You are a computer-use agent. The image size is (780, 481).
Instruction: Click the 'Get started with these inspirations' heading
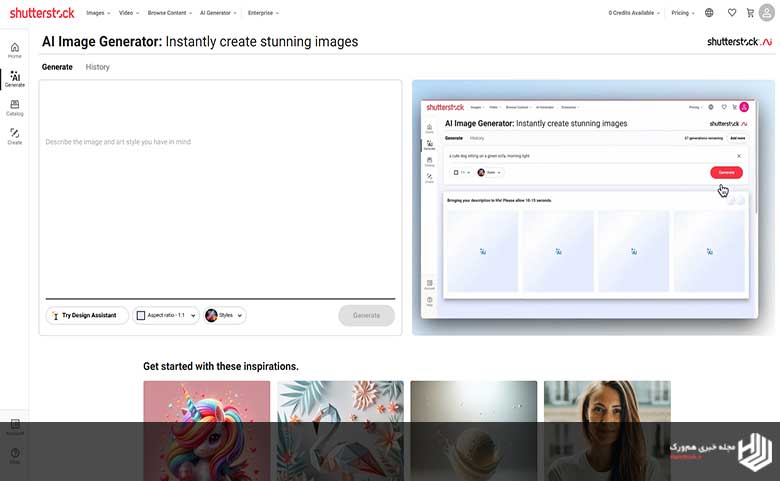tap(221, 366)
